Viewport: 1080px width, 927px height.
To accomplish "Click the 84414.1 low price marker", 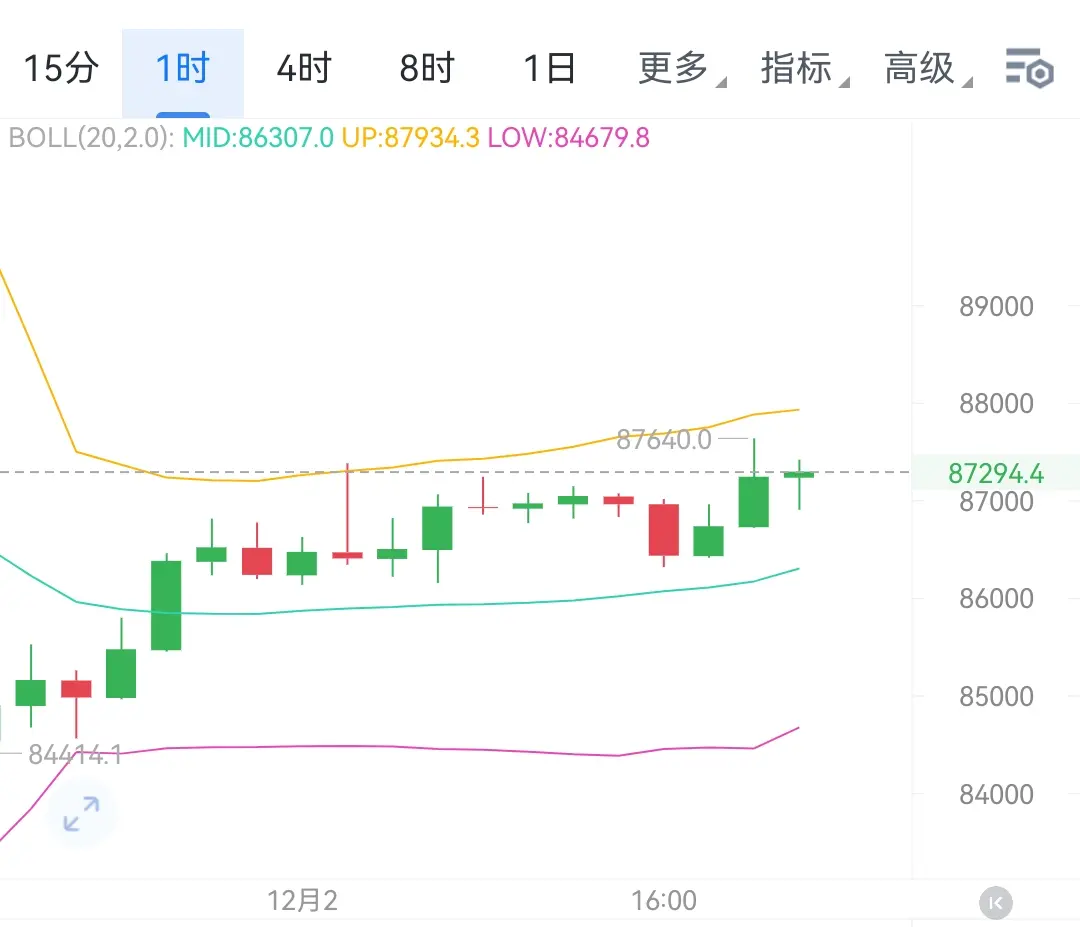I will coord(75,755).
